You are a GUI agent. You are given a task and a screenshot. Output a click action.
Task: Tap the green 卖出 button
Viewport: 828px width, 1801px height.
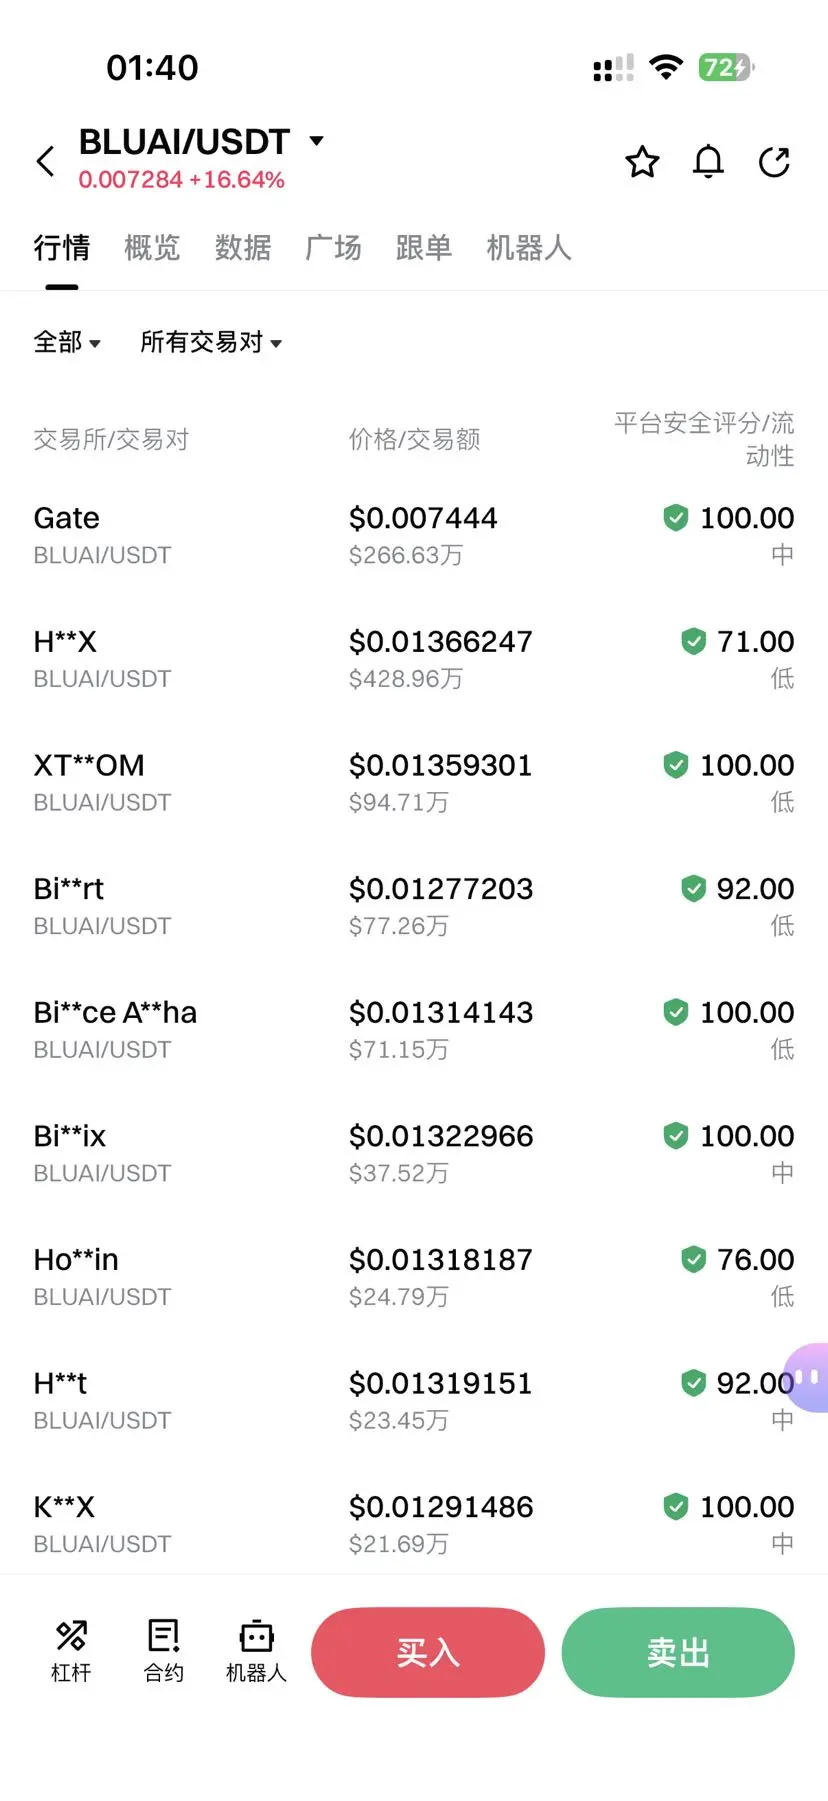point(678,1652)
